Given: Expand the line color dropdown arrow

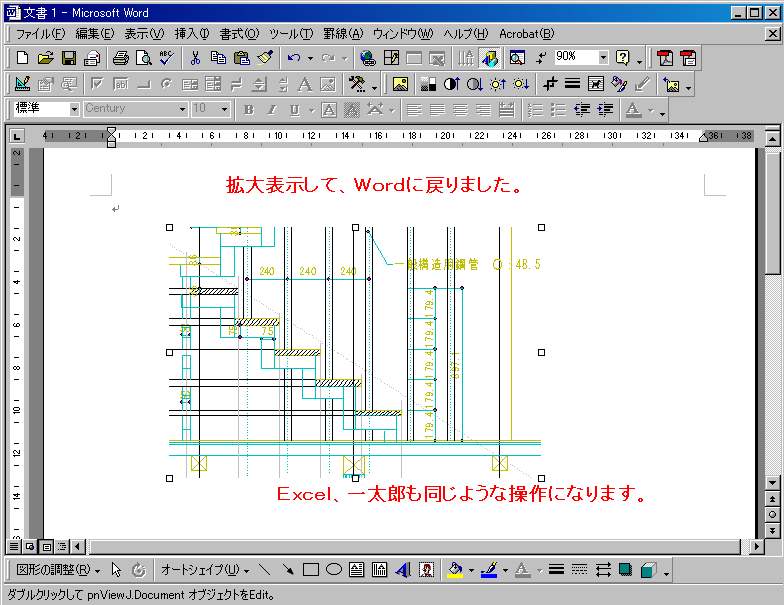Looking at the screenshot, I should click(x=505, y=570).
